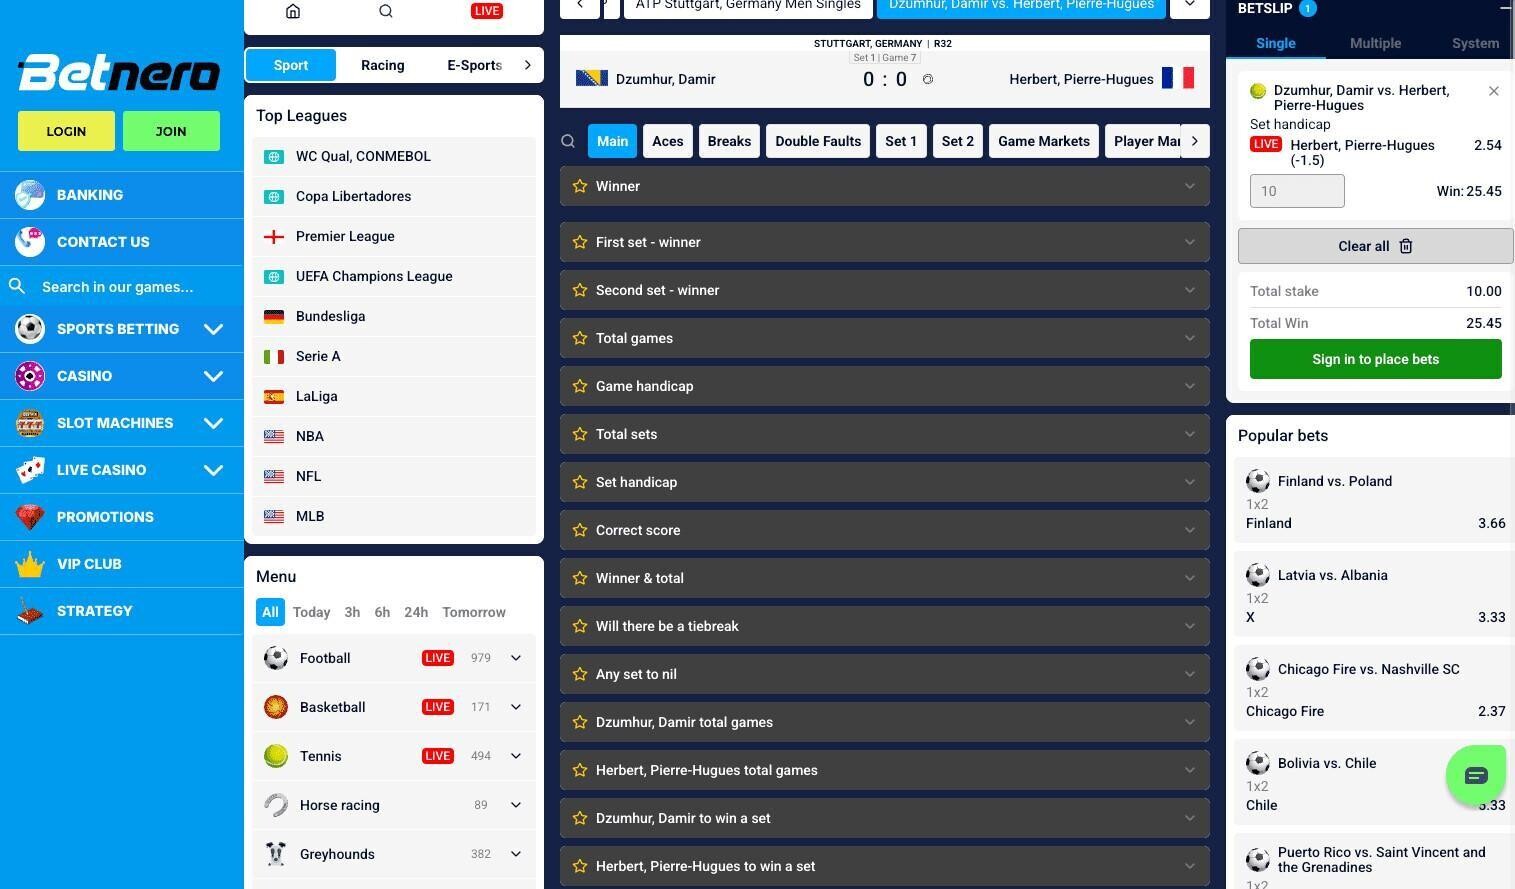Expand the Casino sidebar section
The image size is (1515, 889).
pos(213,376)
